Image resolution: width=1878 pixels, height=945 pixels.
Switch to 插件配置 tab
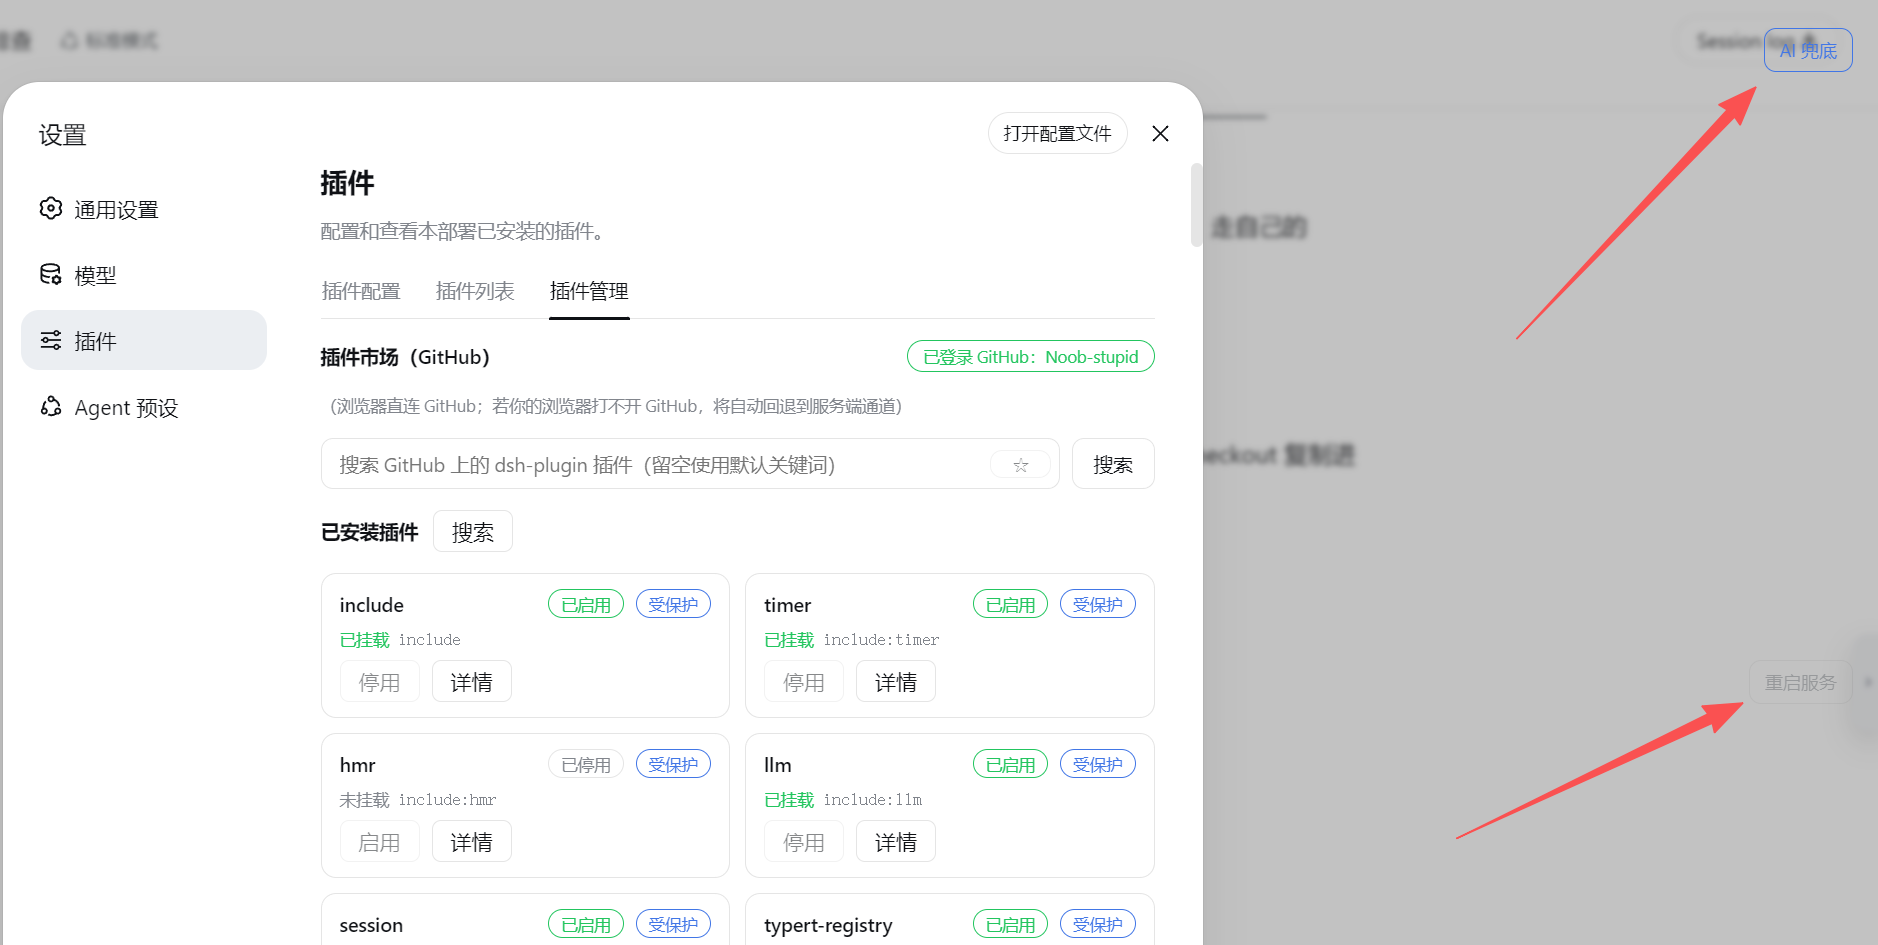361,291
